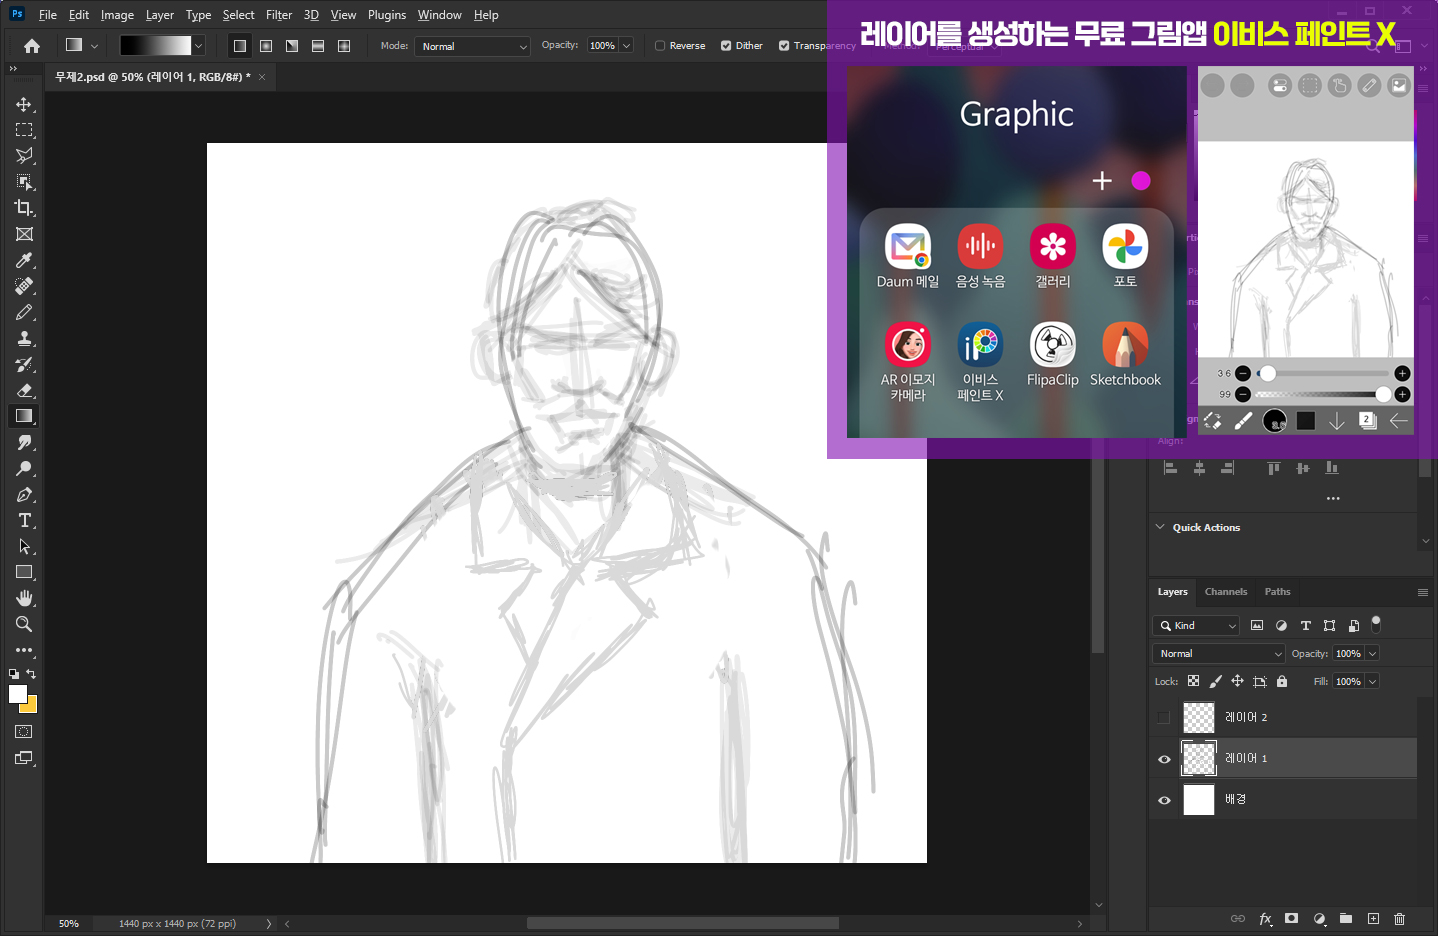Click the 레이어 2 layer thumbnail
The width and height of the screenshot is (1438, 936).
click(1198, 717)
